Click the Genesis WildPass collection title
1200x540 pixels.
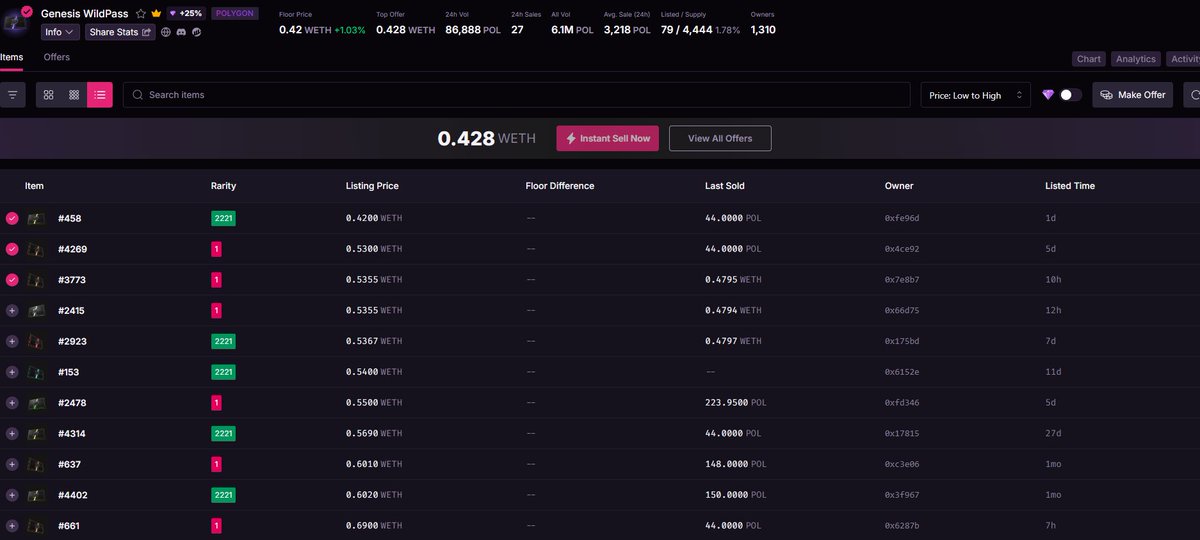click(x=85, y=14)
